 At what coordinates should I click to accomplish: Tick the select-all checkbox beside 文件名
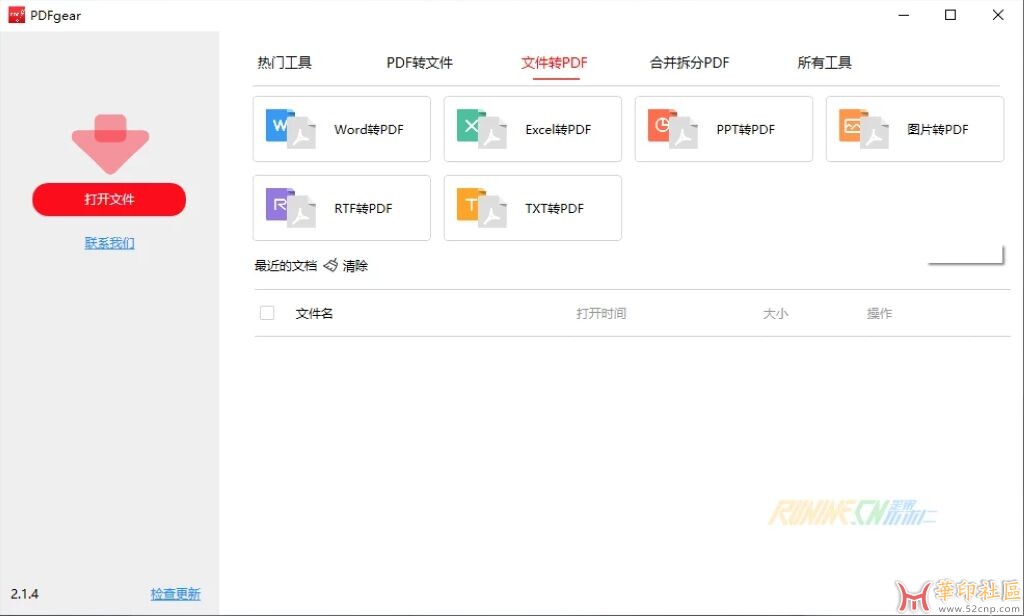267,313
